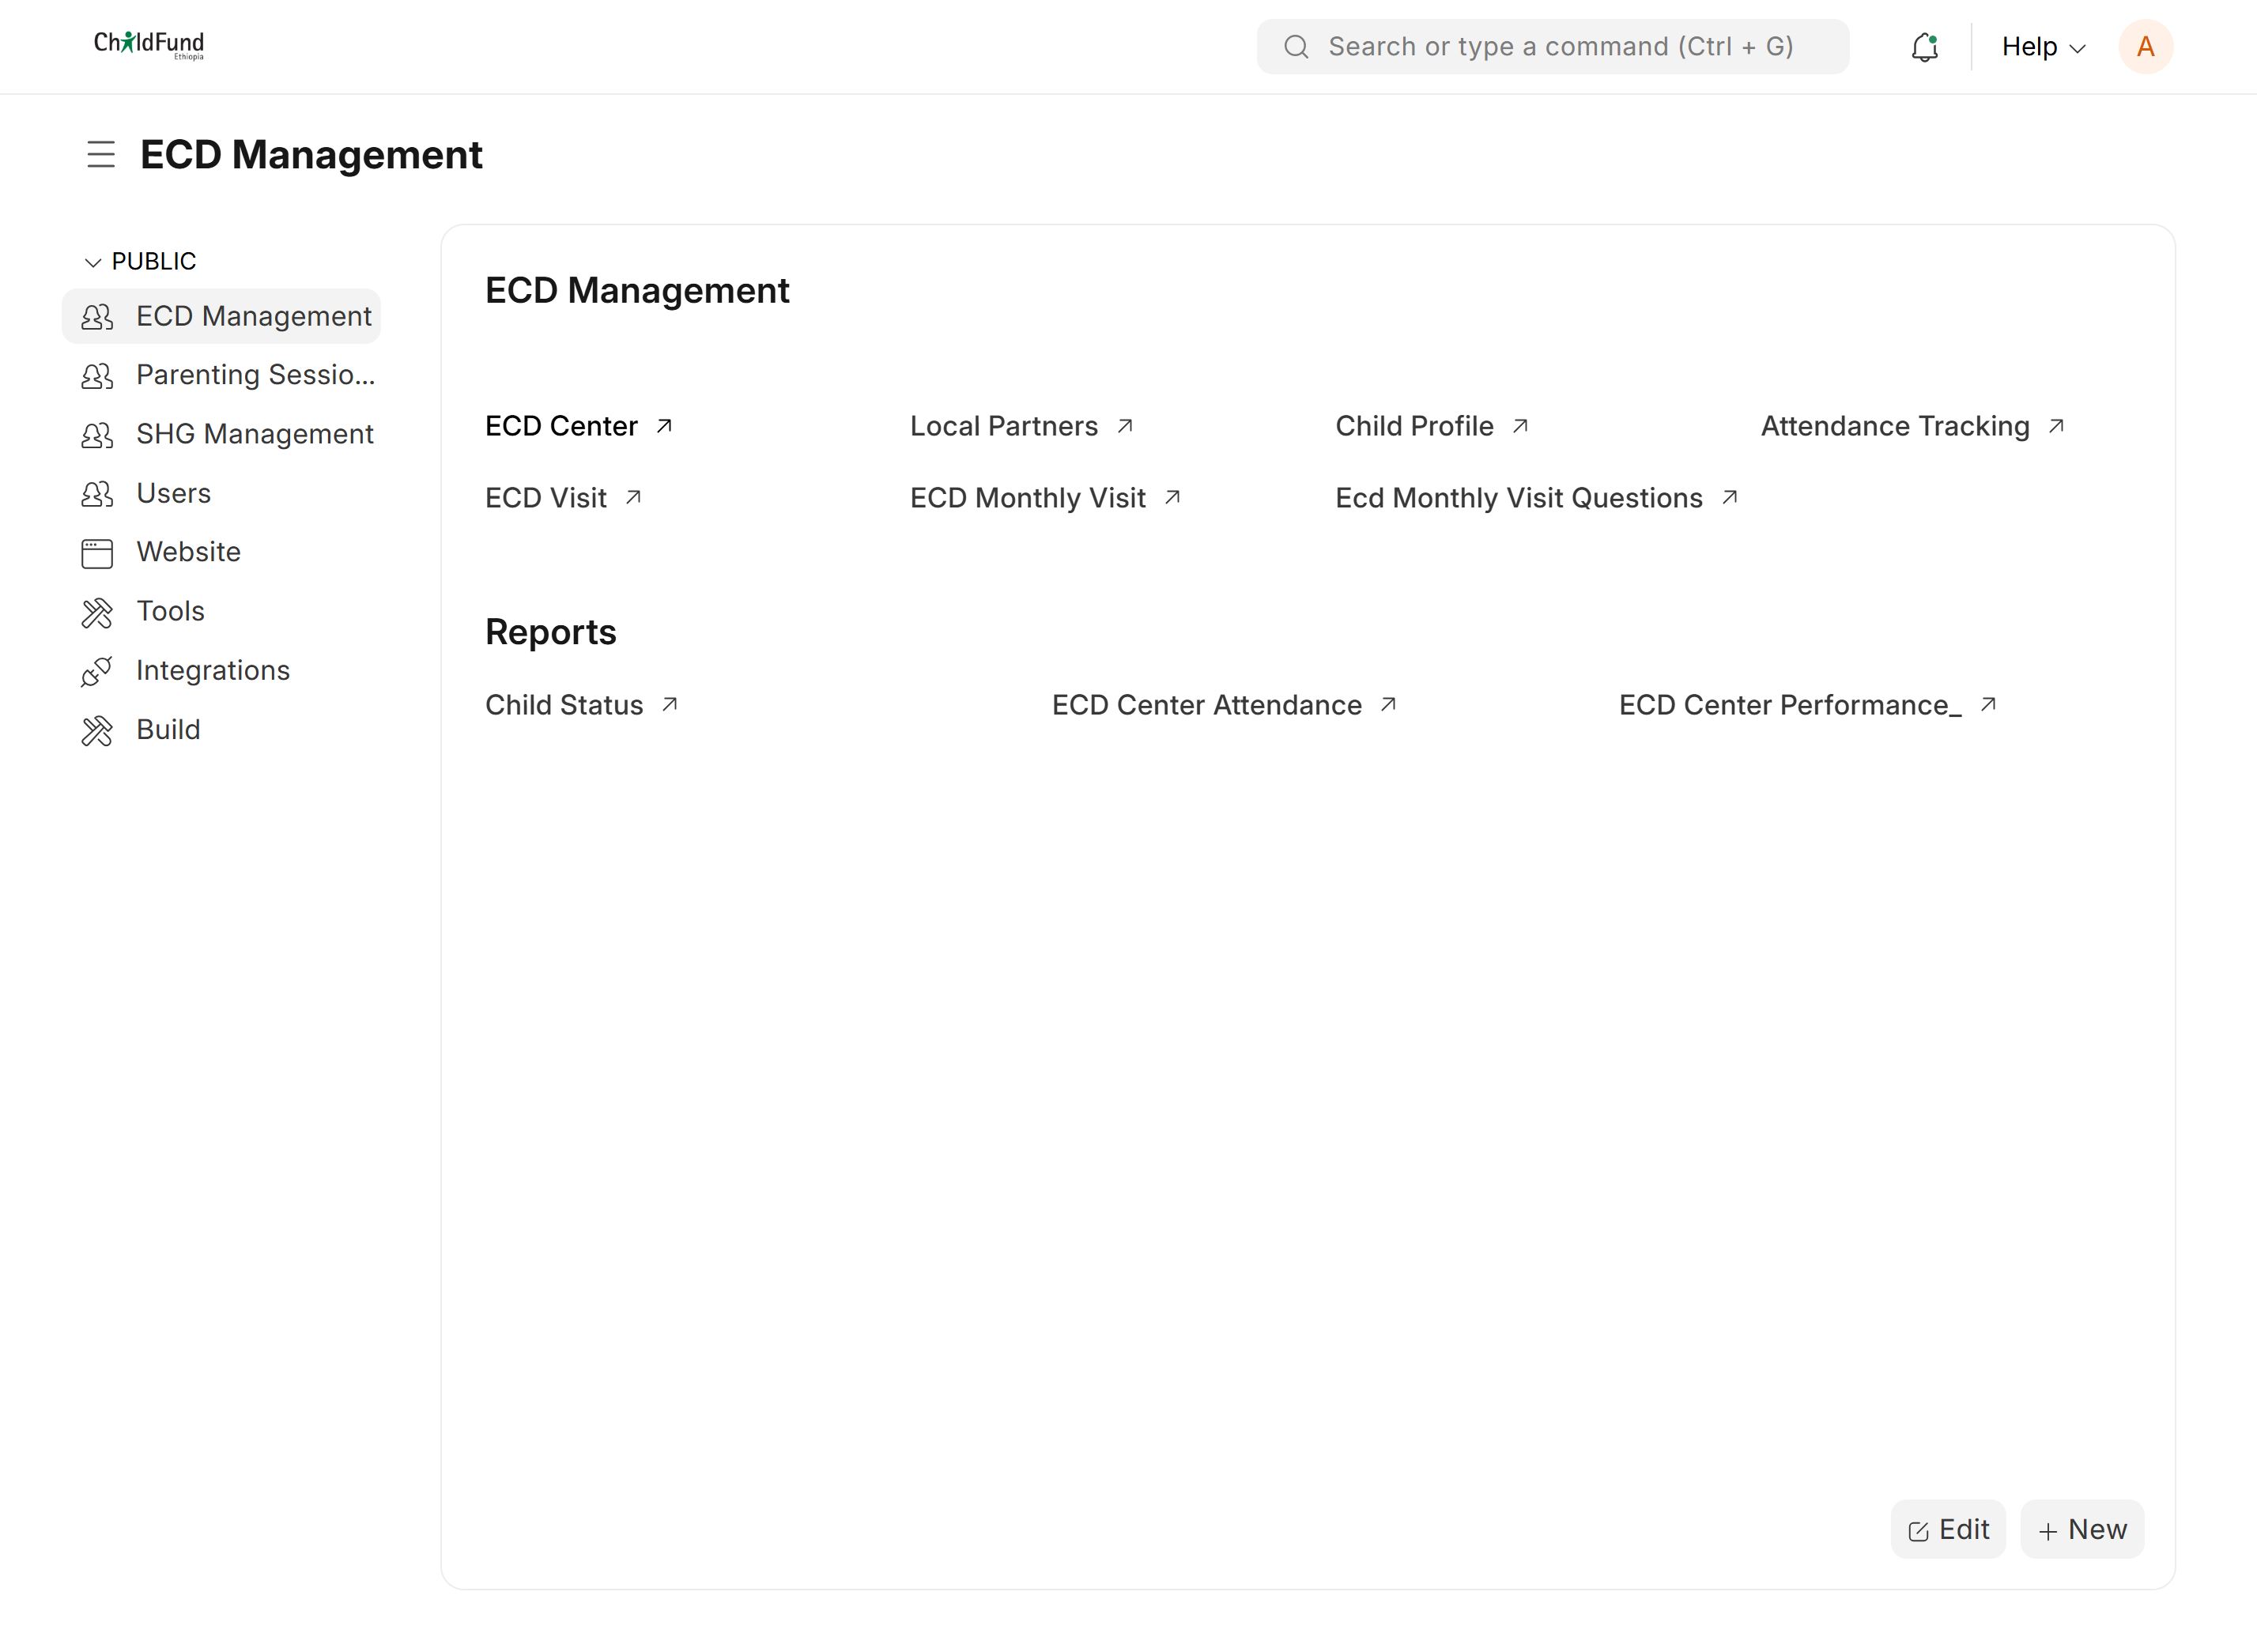Image resolution: width=2257 pixels, height=1652 pixels.
Task: Open Parenting Sessions workspace
Action: 221,376
